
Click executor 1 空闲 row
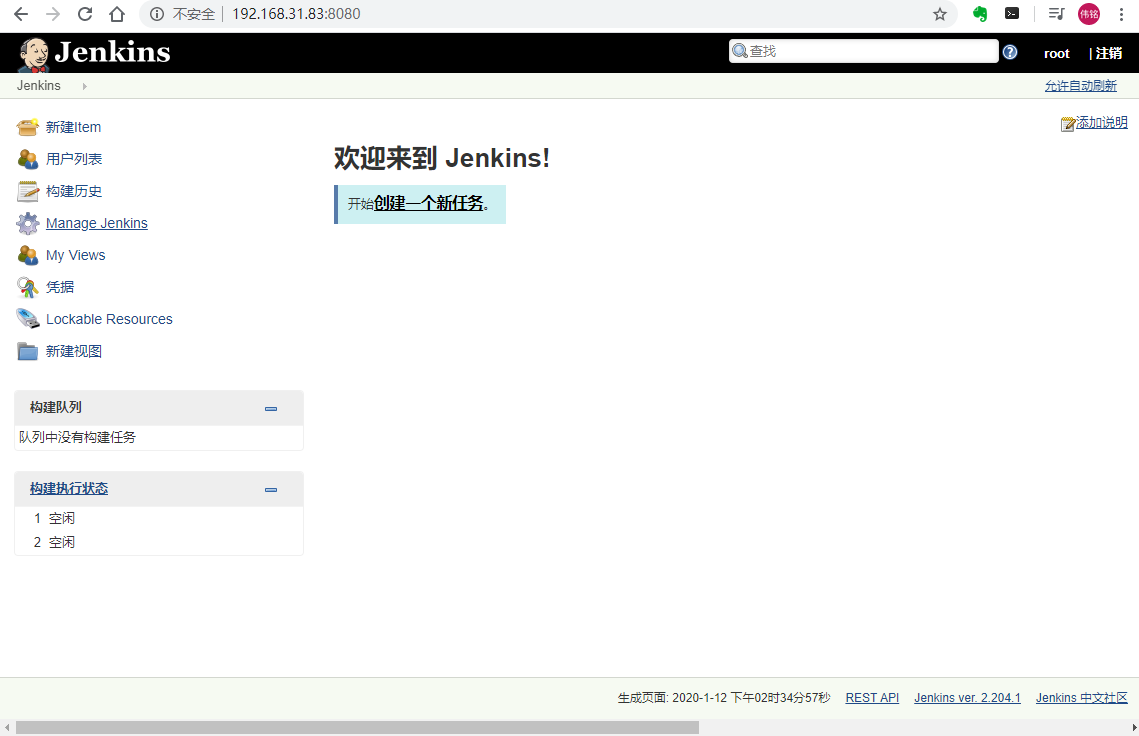(158, 518)
